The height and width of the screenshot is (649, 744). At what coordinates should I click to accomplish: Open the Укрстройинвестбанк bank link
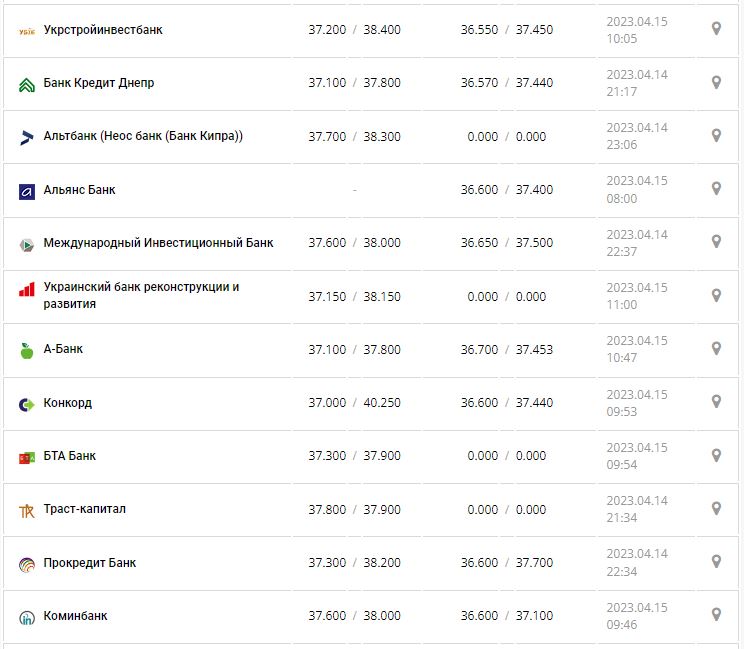point(103,30)
